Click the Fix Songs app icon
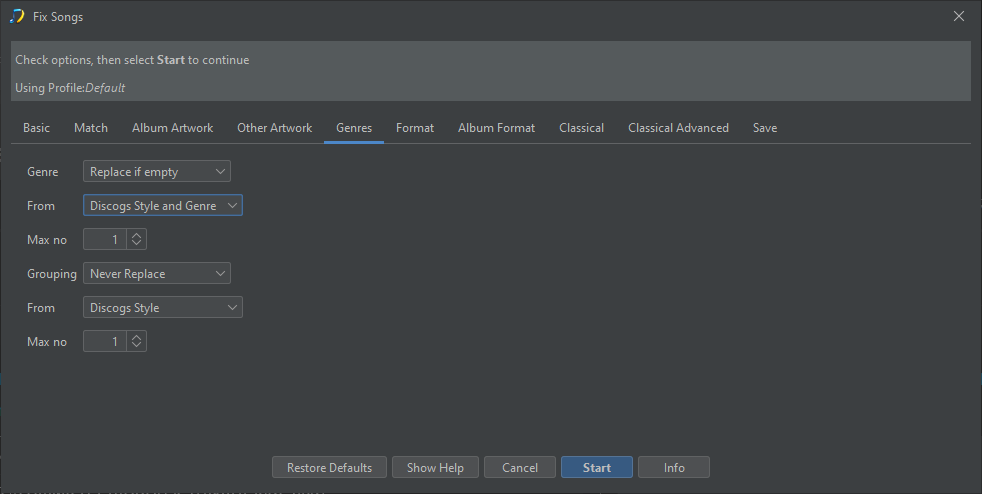Image resolution: width=982 pixels, height=494 pixels. click(x=16, y=16)
